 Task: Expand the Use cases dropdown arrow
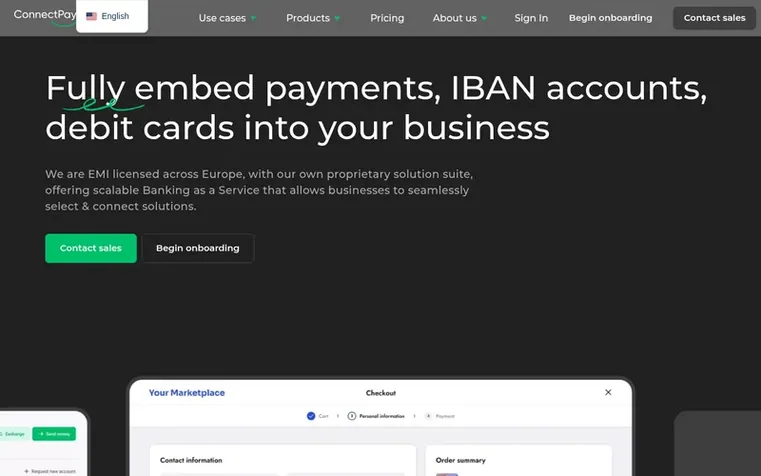253,18
